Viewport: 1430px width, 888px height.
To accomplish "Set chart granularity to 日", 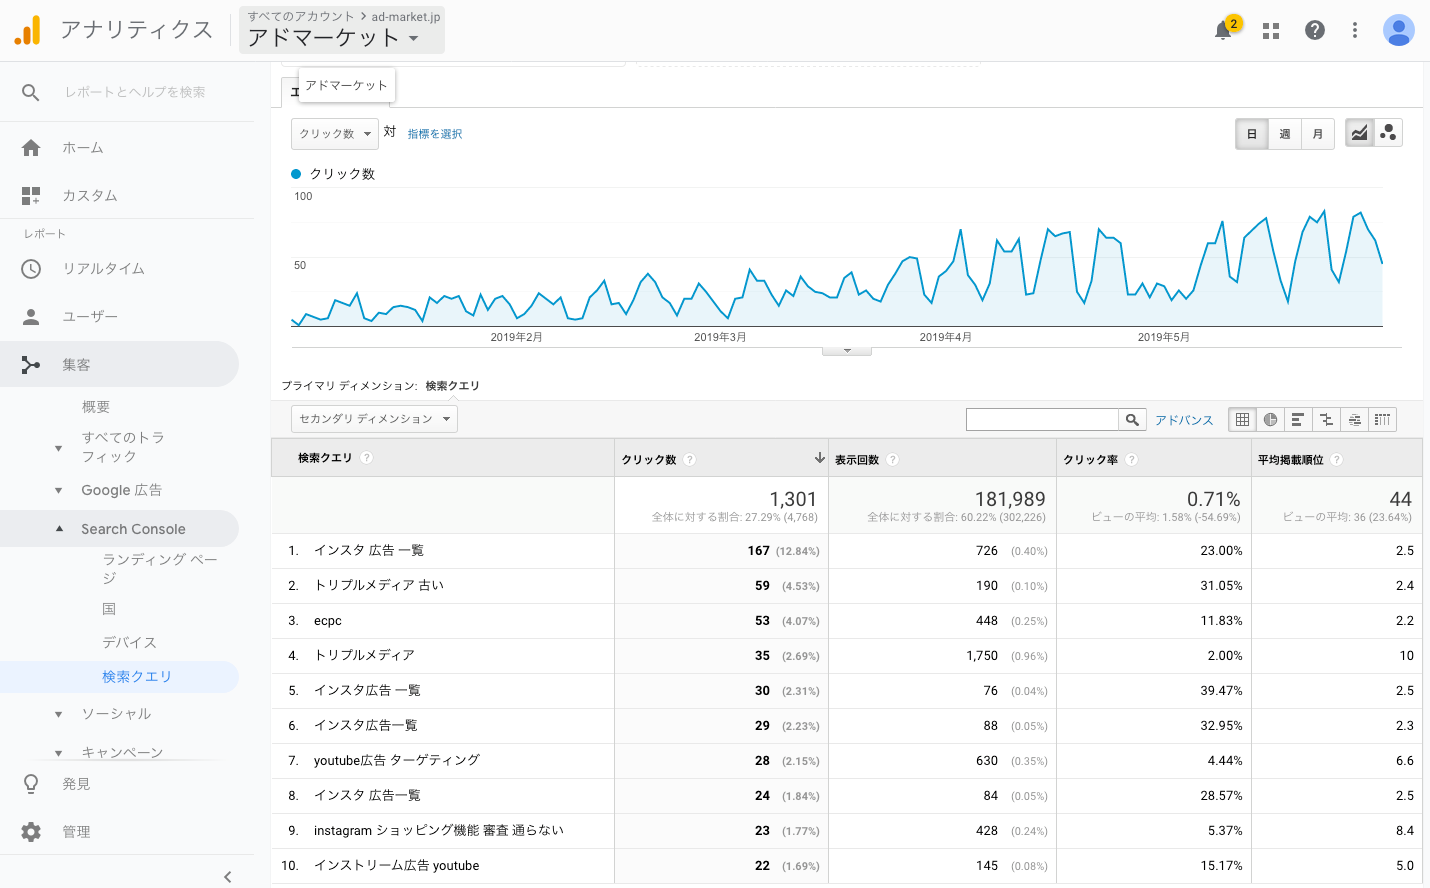I will [1252, 134].
